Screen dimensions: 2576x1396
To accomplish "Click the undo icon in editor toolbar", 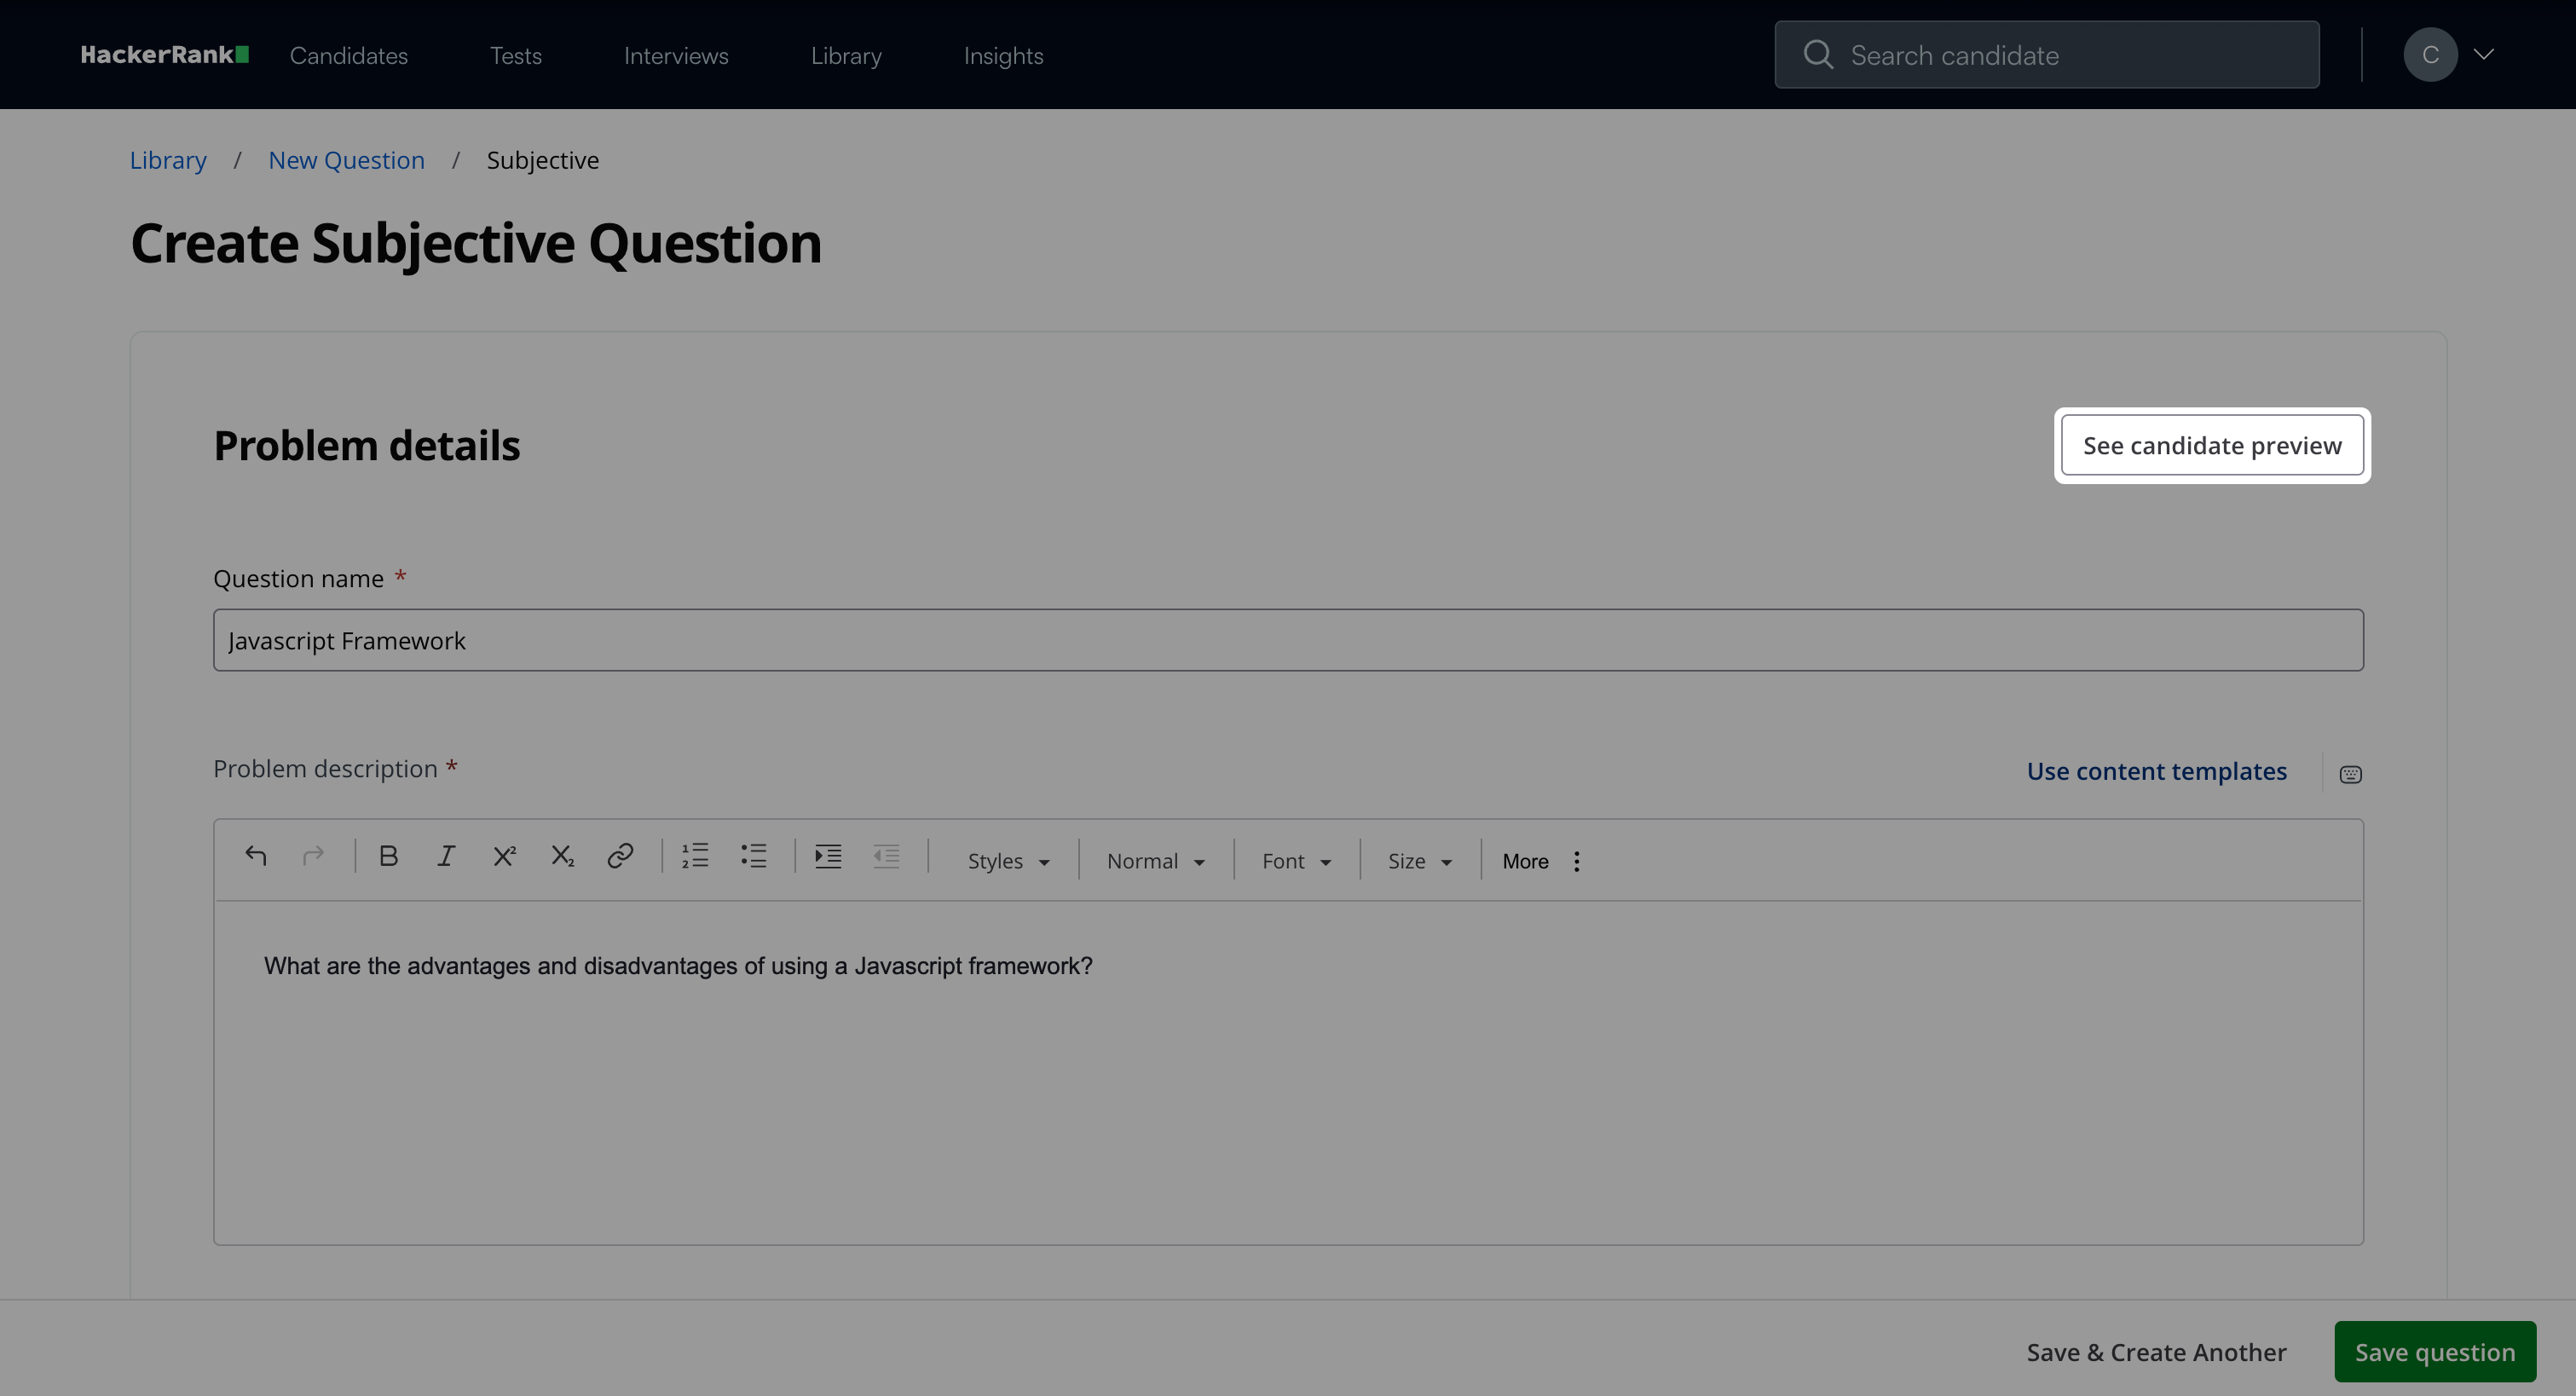I will (256, 857).
